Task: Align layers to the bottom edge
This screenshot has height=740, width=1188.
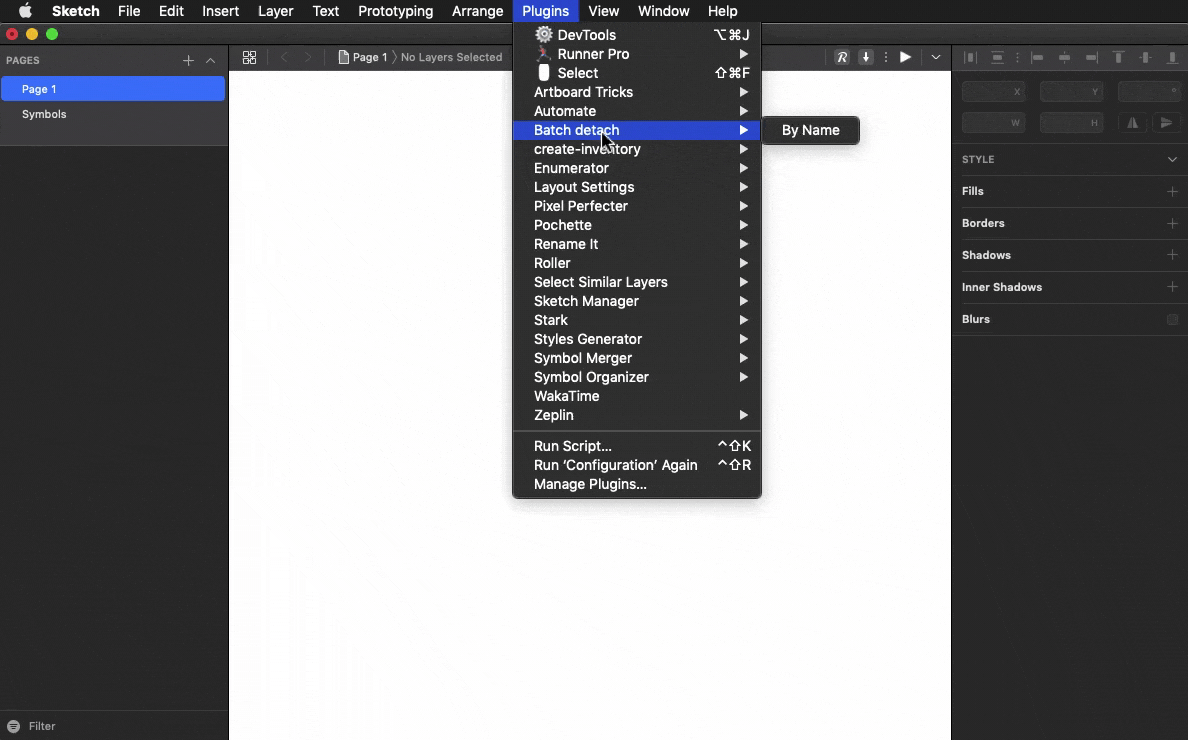Action: 1172,58
